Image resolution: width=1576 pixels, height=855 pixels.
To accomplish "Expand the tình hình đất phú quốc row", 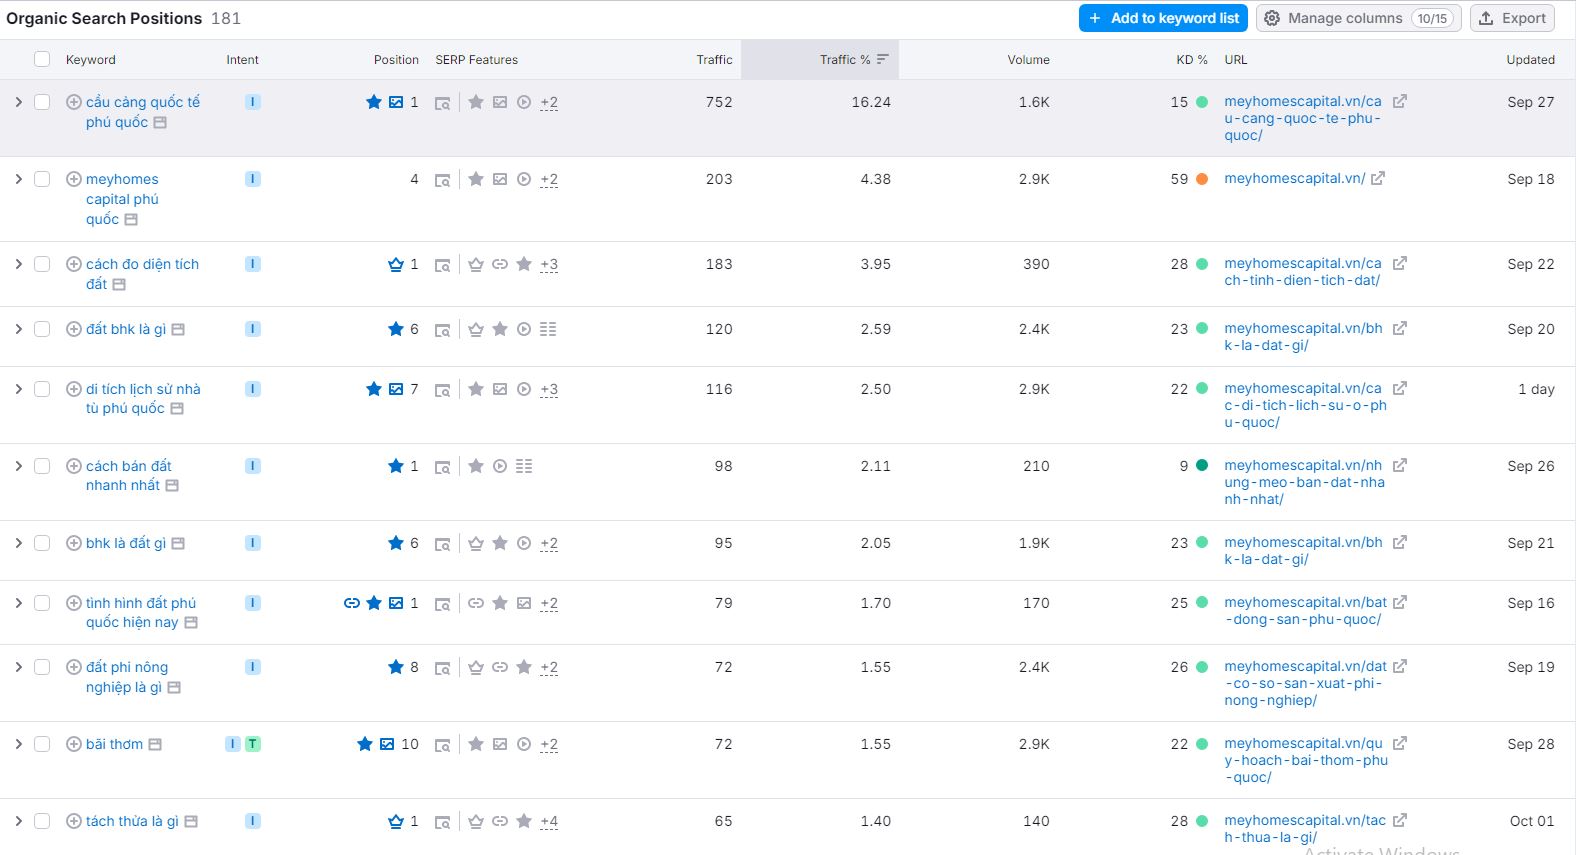I will 18,603.
